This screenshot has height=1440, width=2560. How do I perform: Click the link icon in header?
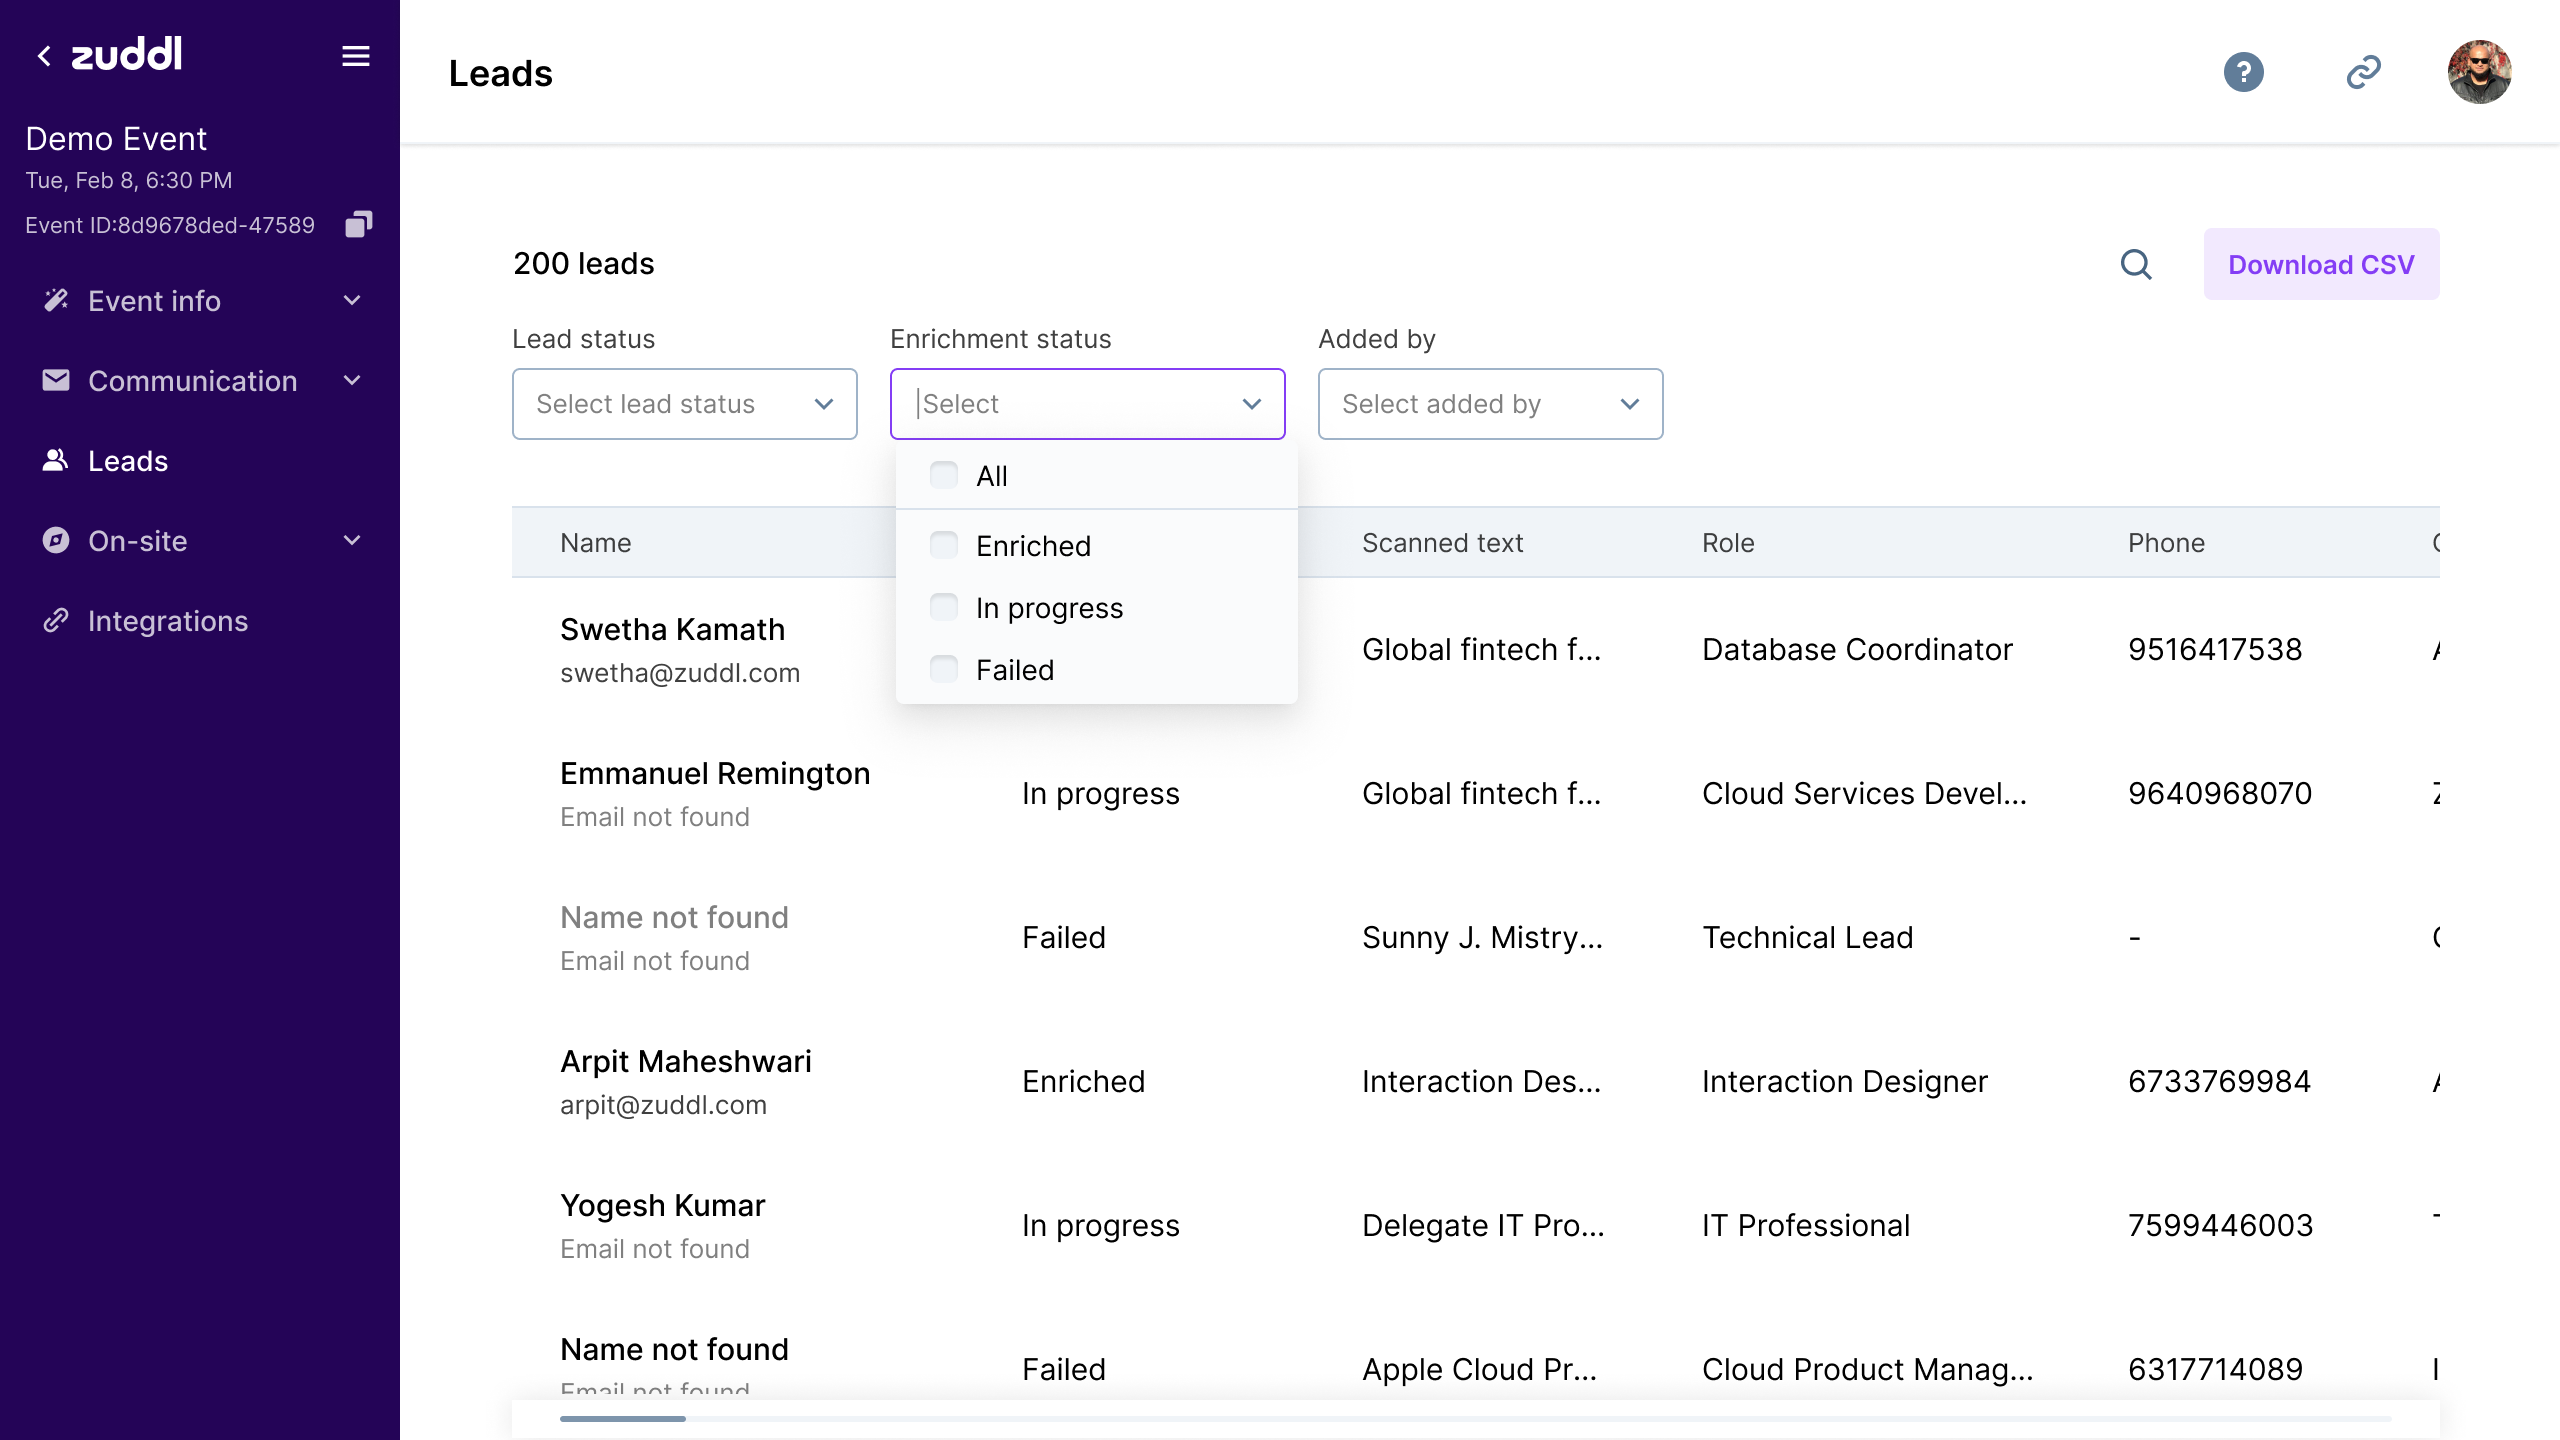click(2363, 72)
